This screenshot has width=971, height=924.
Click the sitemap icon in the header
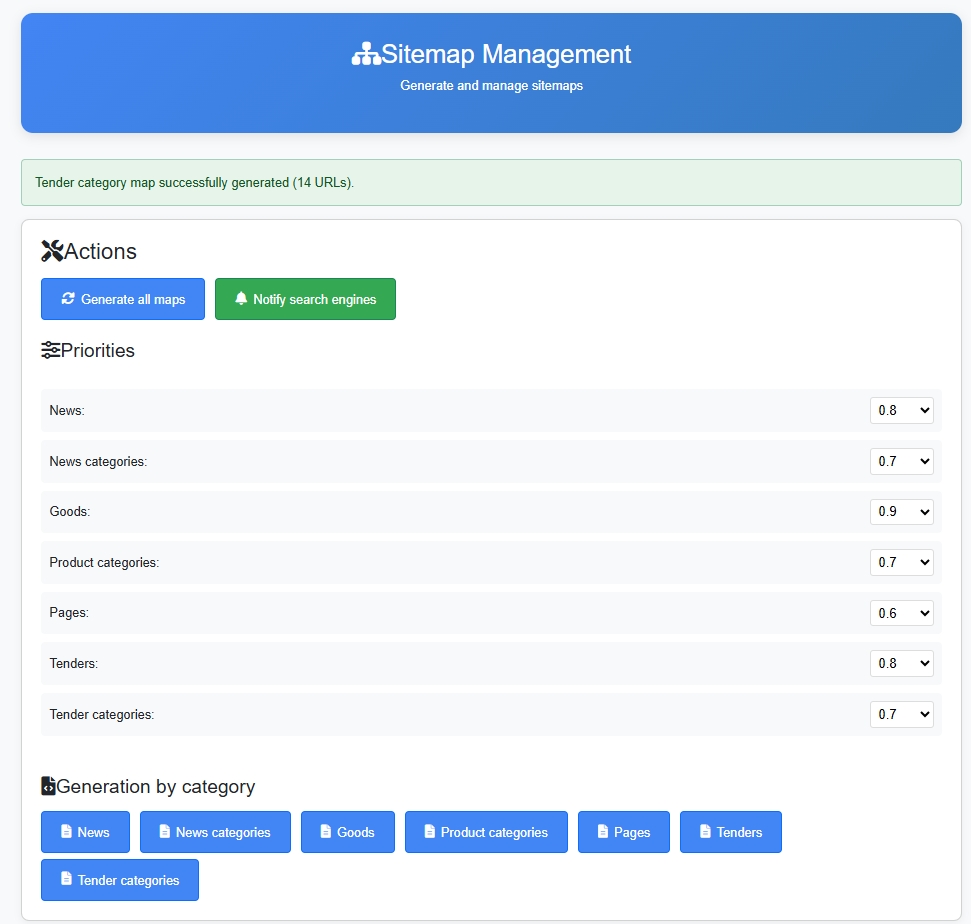tap(366, 54)
